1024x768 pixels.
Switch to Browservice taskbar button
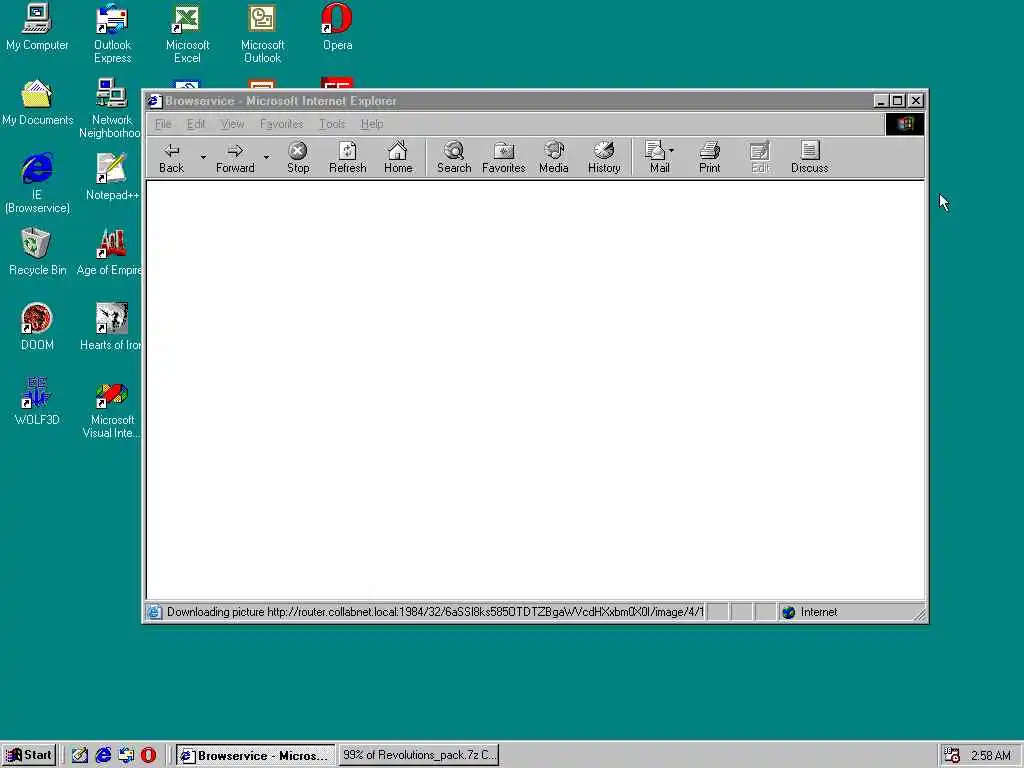coord(255,756)
